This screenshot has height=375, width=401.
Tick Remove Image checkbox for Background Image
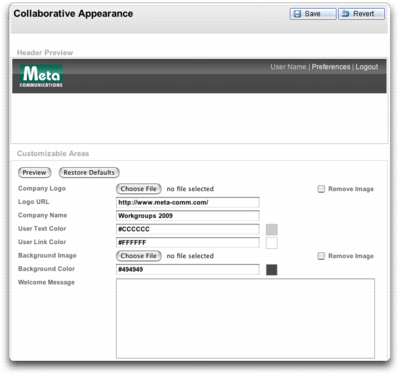tap(321, 256)
